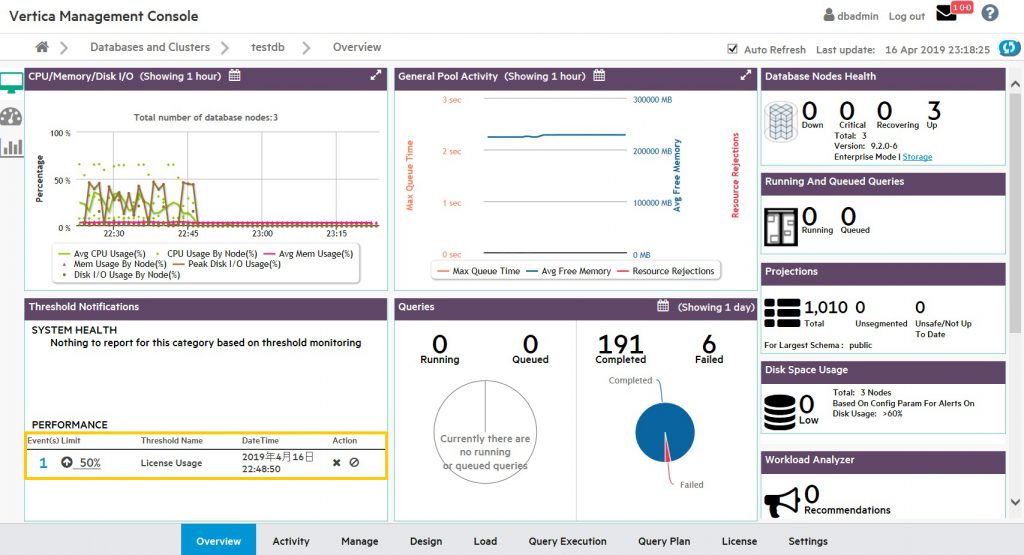Toggle the Auto Refresh checkbox
This screenshot has height=555, width=1024.
[x=733, y=49]
